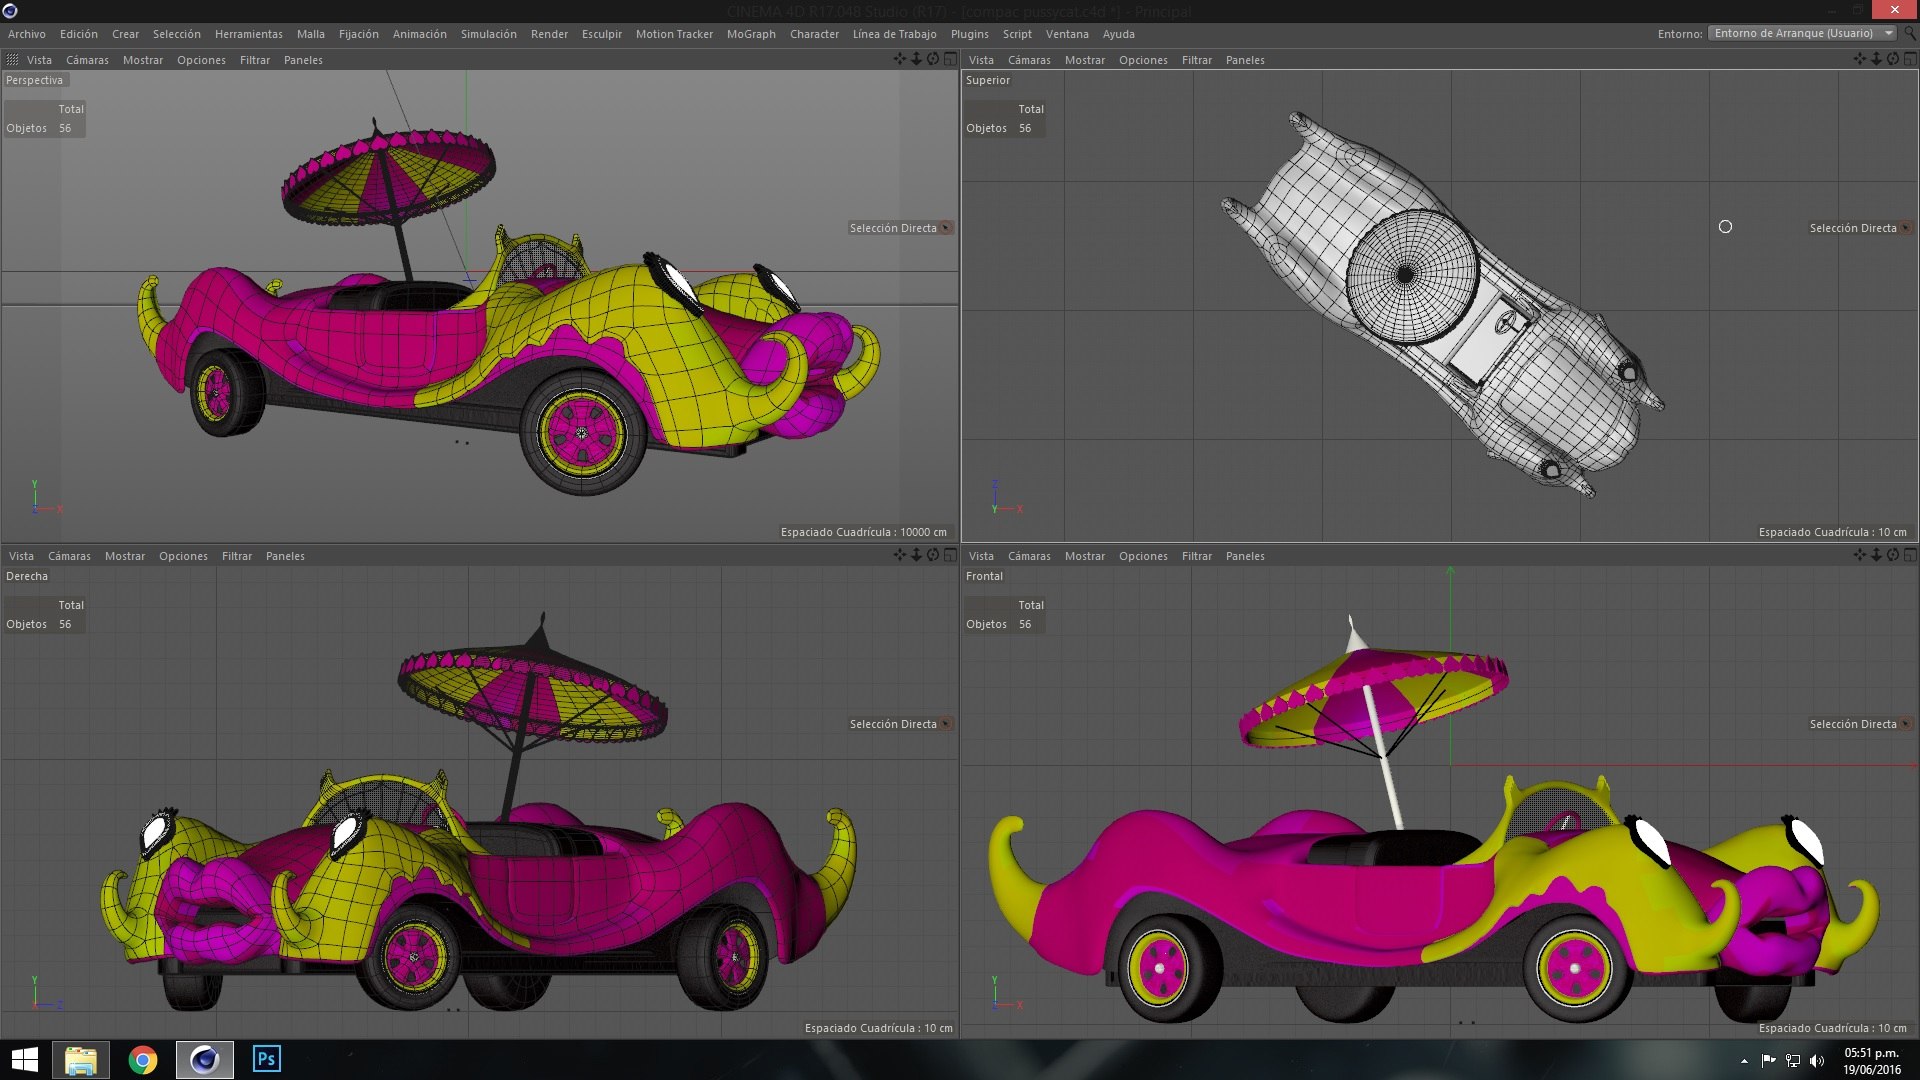1920x1080 pixels.
Task: Open Windows Start button on taskbar
Action: [25, 1060]
